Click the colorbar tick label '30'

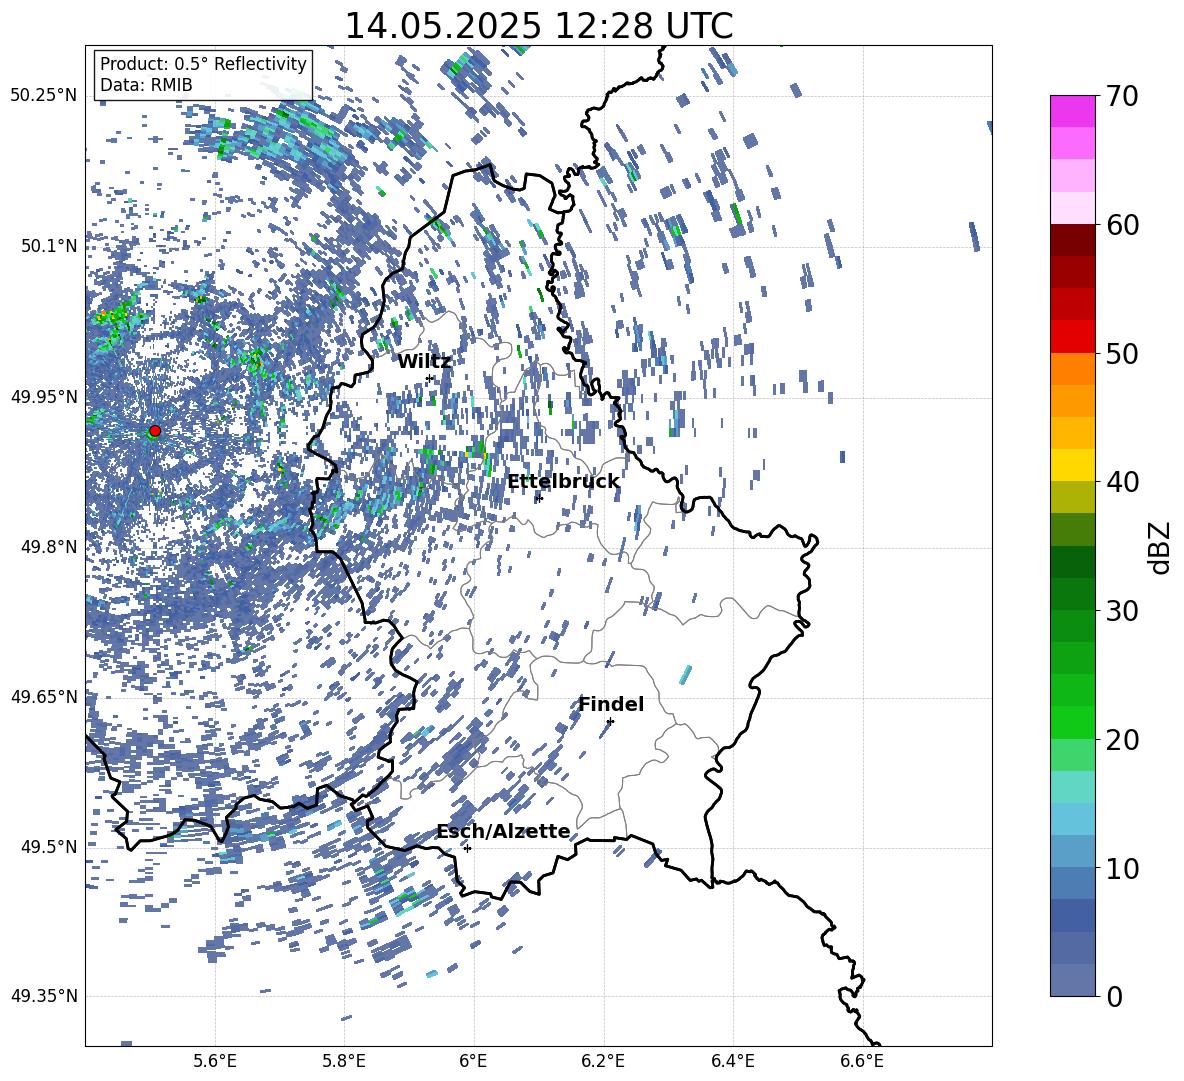tap(1122, 611)
